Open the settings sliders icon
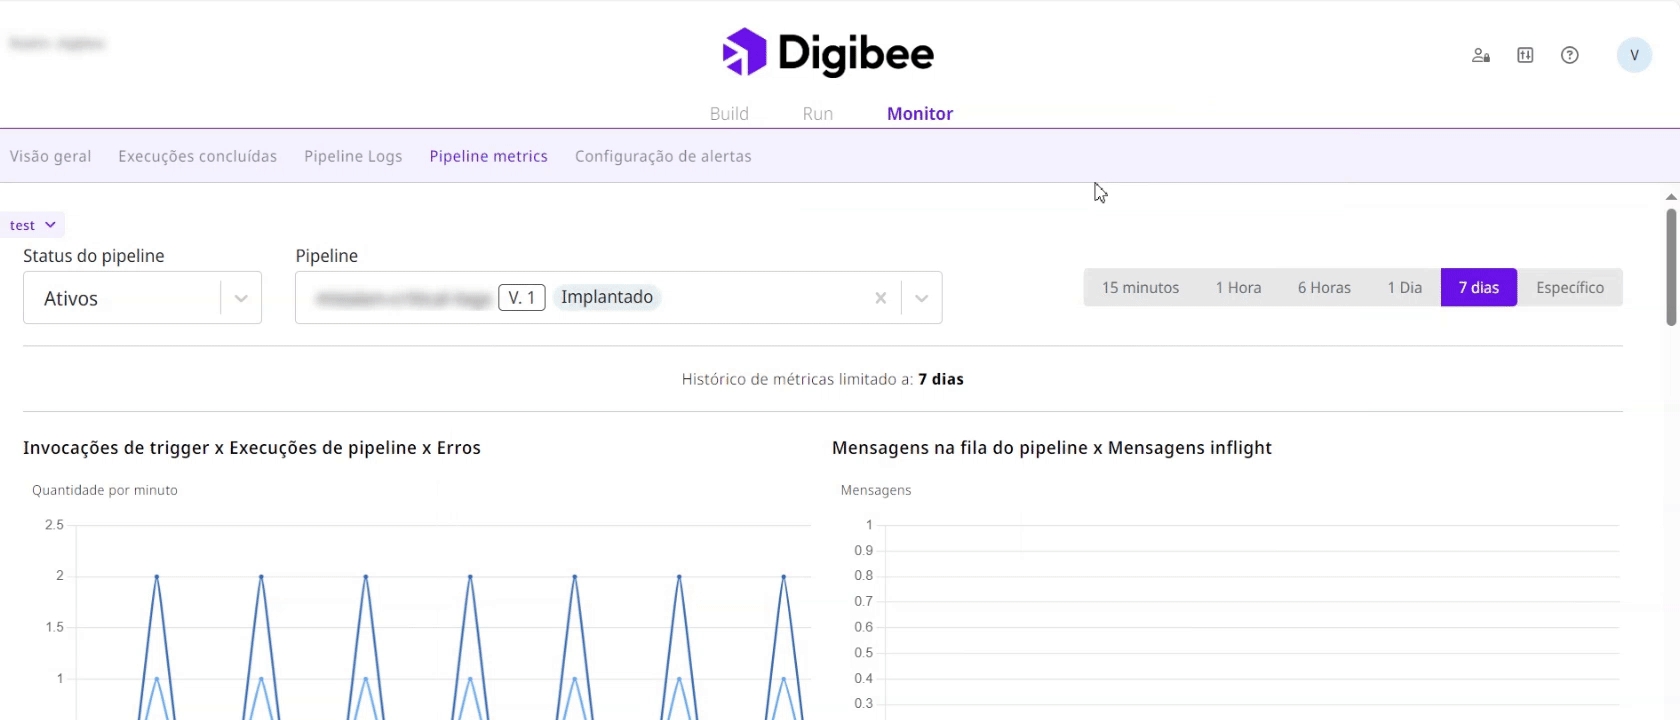 coord(1525,56)
